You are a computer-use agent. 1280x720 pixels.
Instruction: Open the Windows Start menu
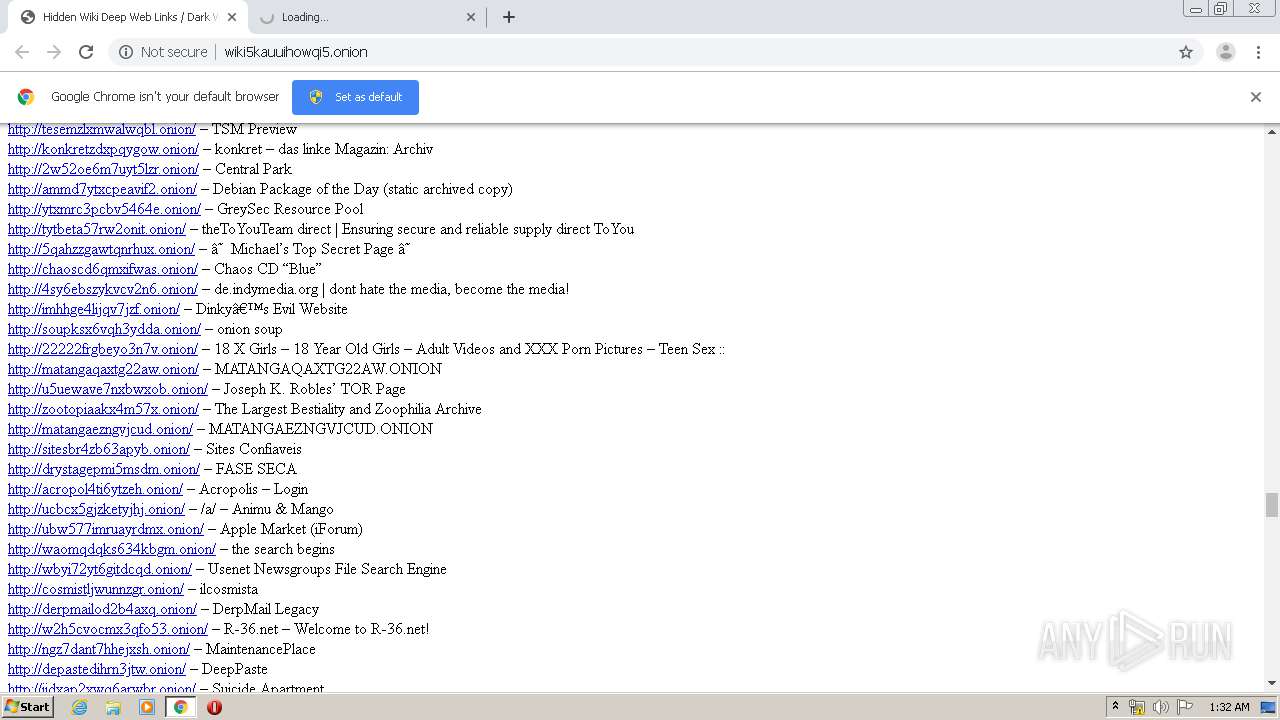[x=27, y=707]
